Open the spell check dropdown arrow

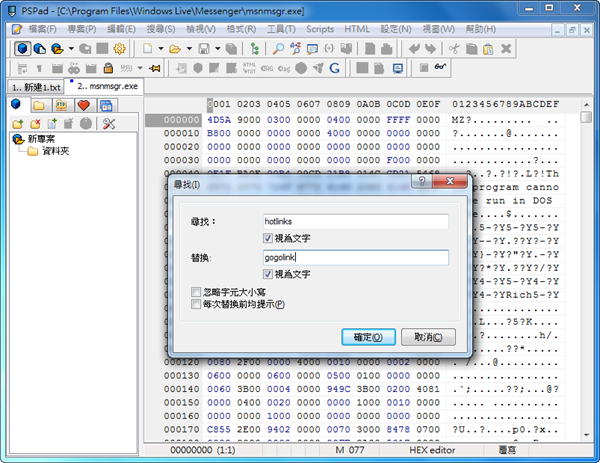140,68
